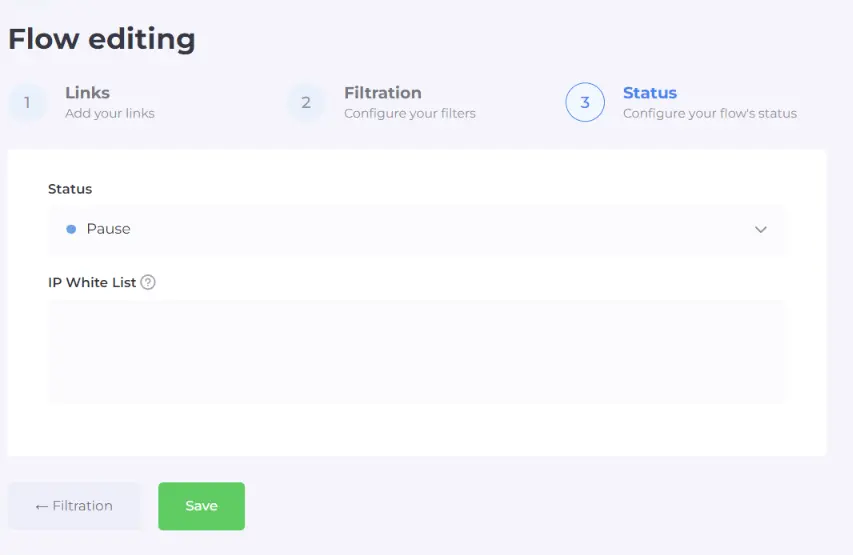
Task: Focus the IP White List text area
Action: [416, 352]
